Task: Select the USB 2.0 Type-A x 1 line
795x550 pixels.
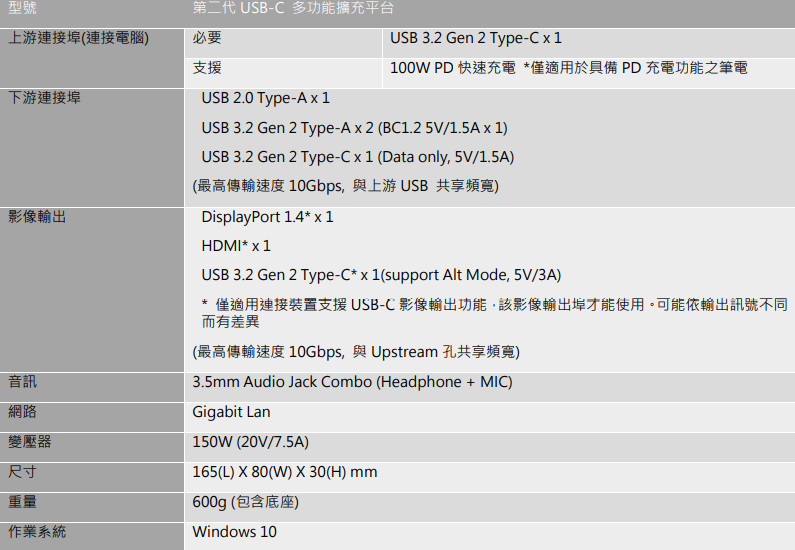Action: [x=265, y=98]
